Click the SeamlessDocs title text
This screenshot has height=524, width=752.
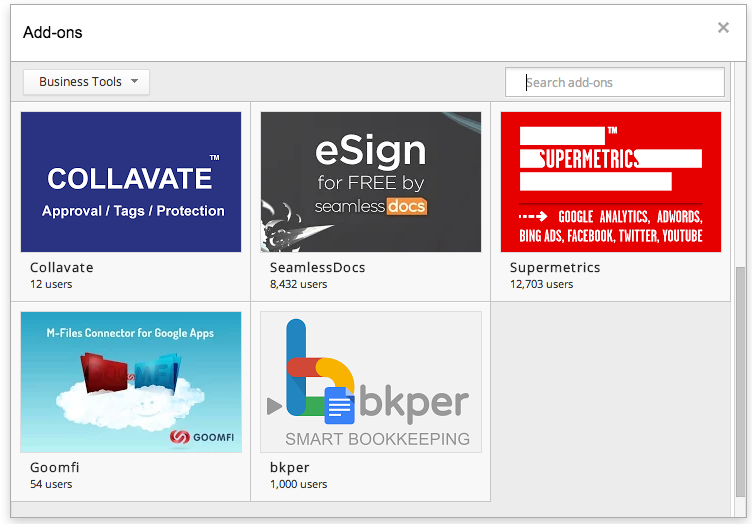(x=317, y=268)
